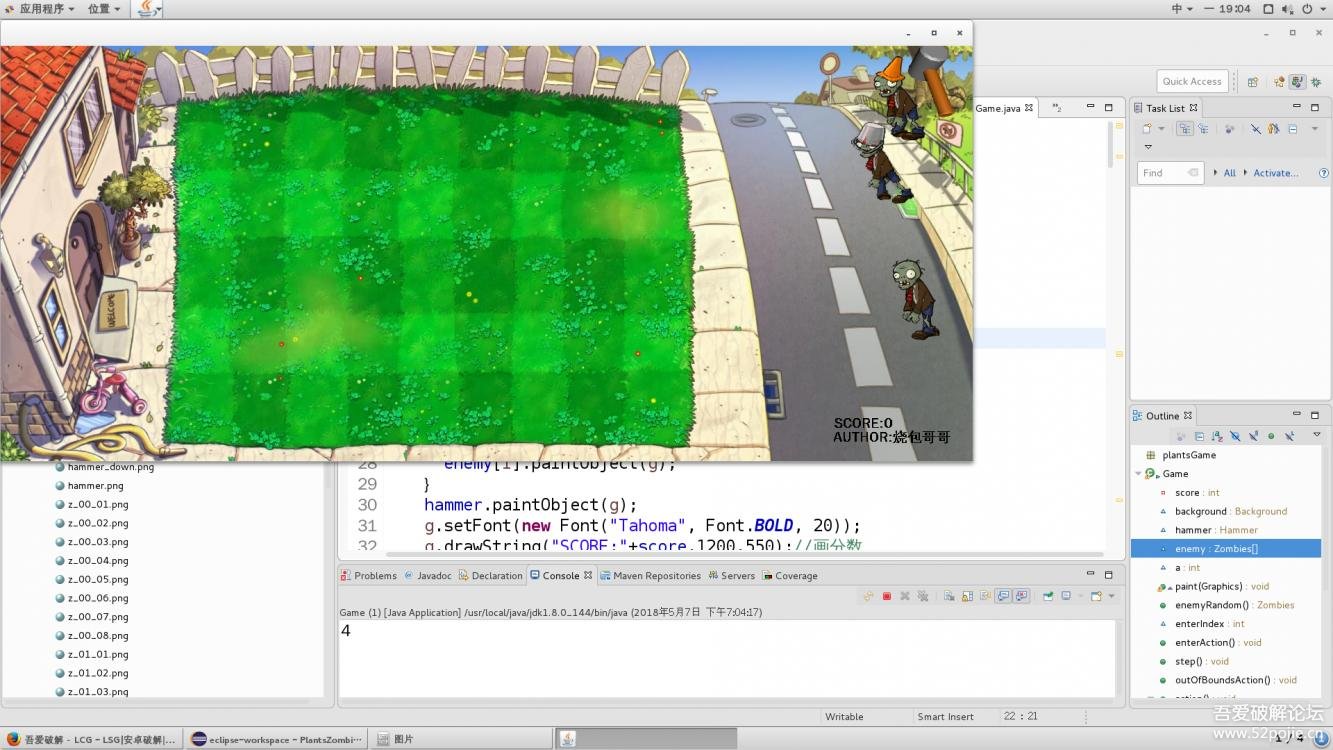Toggle Sort alphabetically in Outline toolbar

click(x=1217, y=436)
